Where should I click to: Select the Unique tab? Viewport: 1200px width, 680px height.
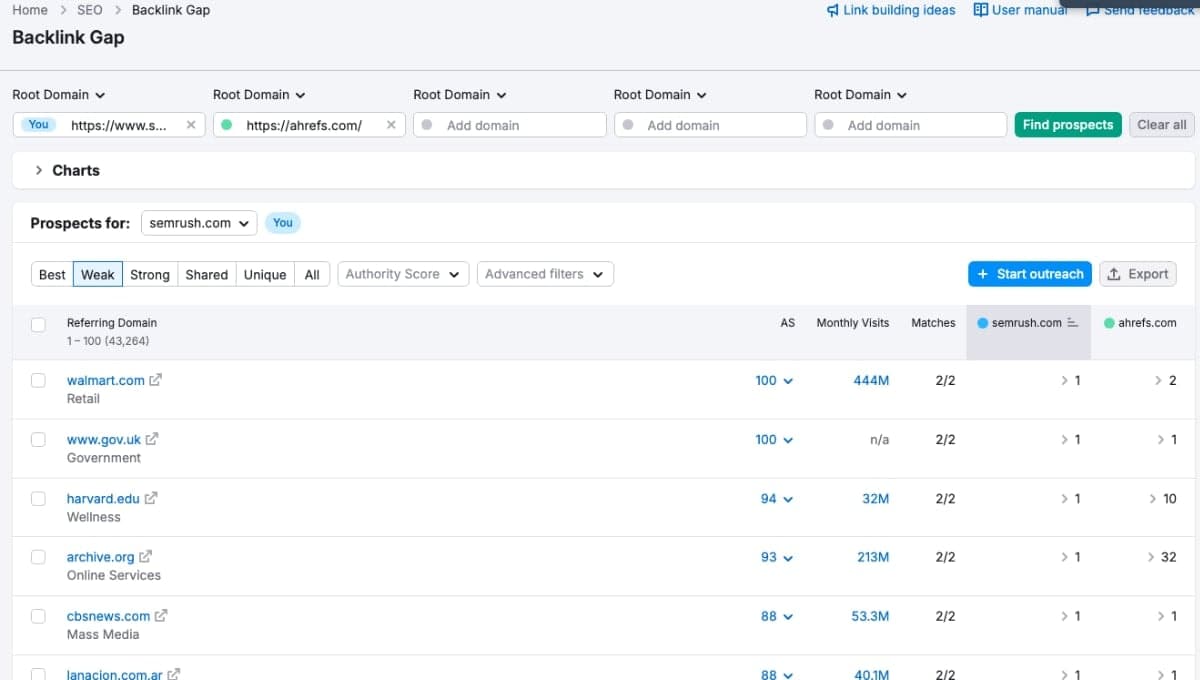click(x=265, y=274)
